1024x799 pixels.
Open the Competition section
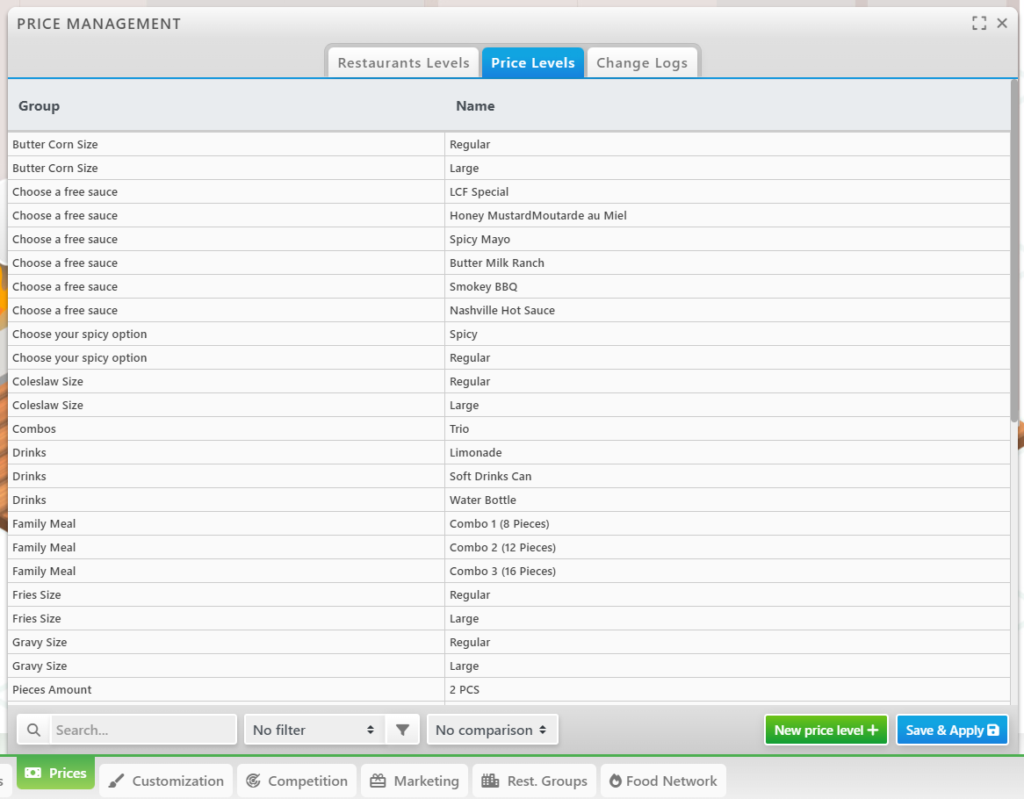296,781
